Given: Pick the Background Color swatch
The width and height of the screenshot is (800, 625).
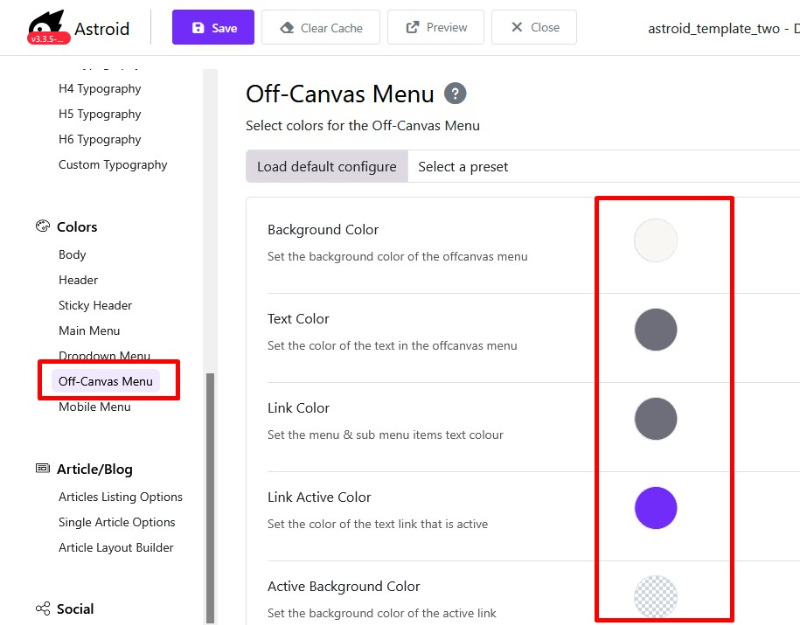Looking at the screenshot, I should pos(656,241).
